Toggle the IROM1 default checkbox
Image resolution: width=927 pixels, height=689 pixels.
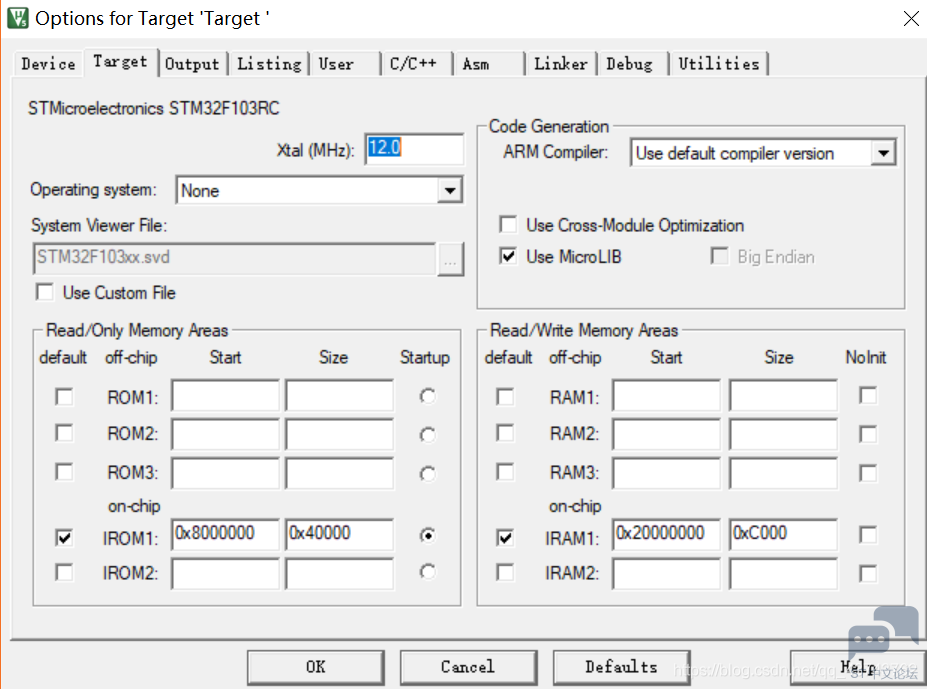(64, 538)
